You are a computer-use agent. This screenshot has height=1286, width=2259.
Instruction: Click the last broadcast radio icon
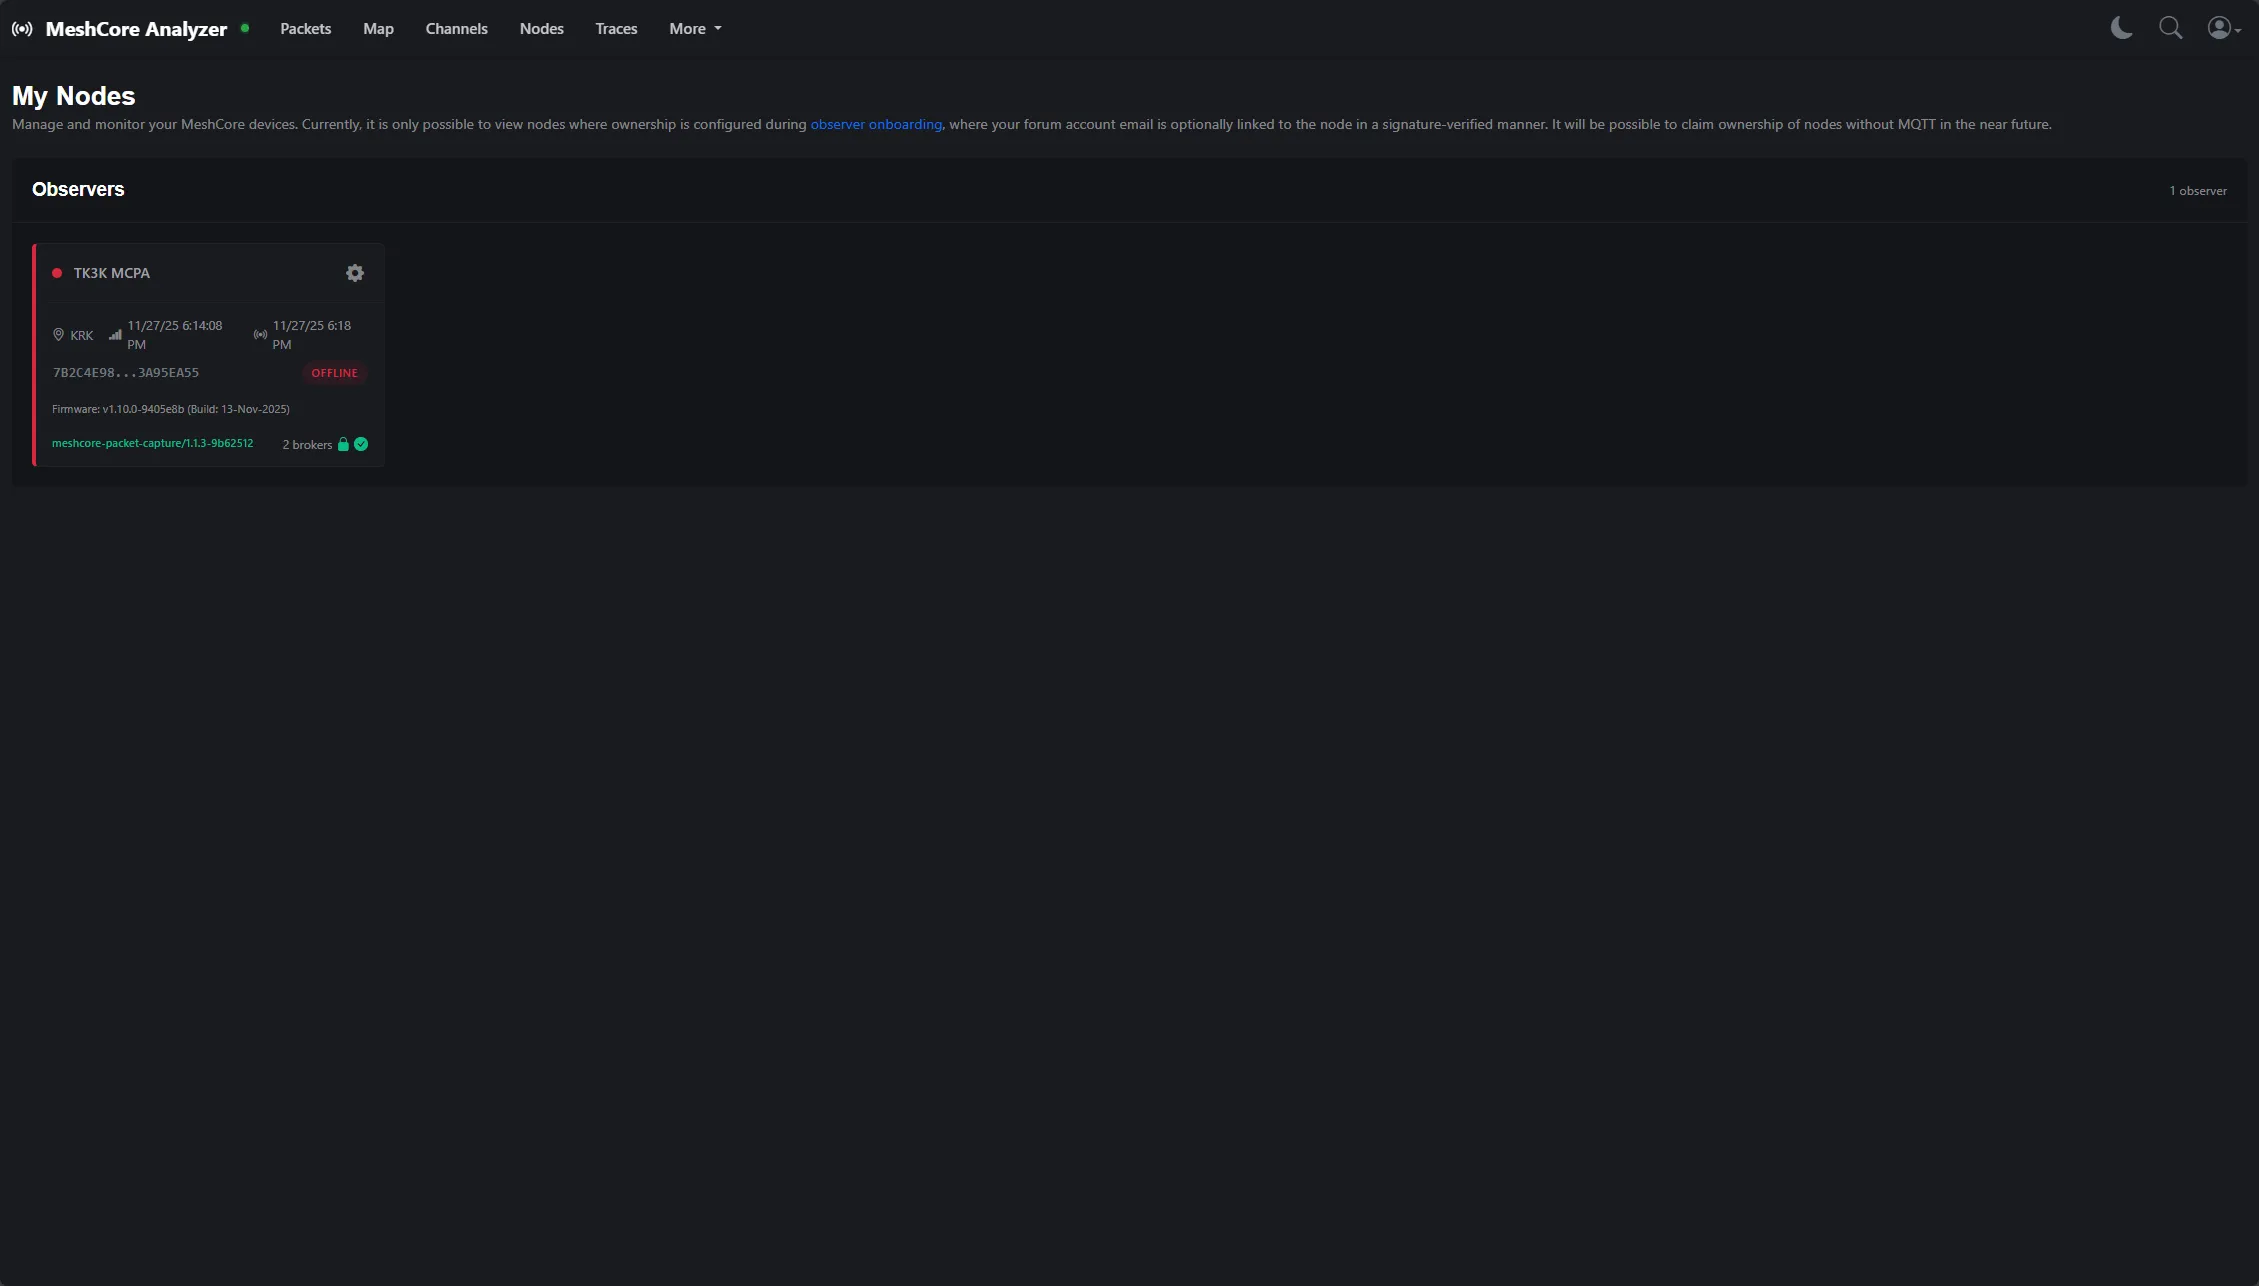point(260,335)
